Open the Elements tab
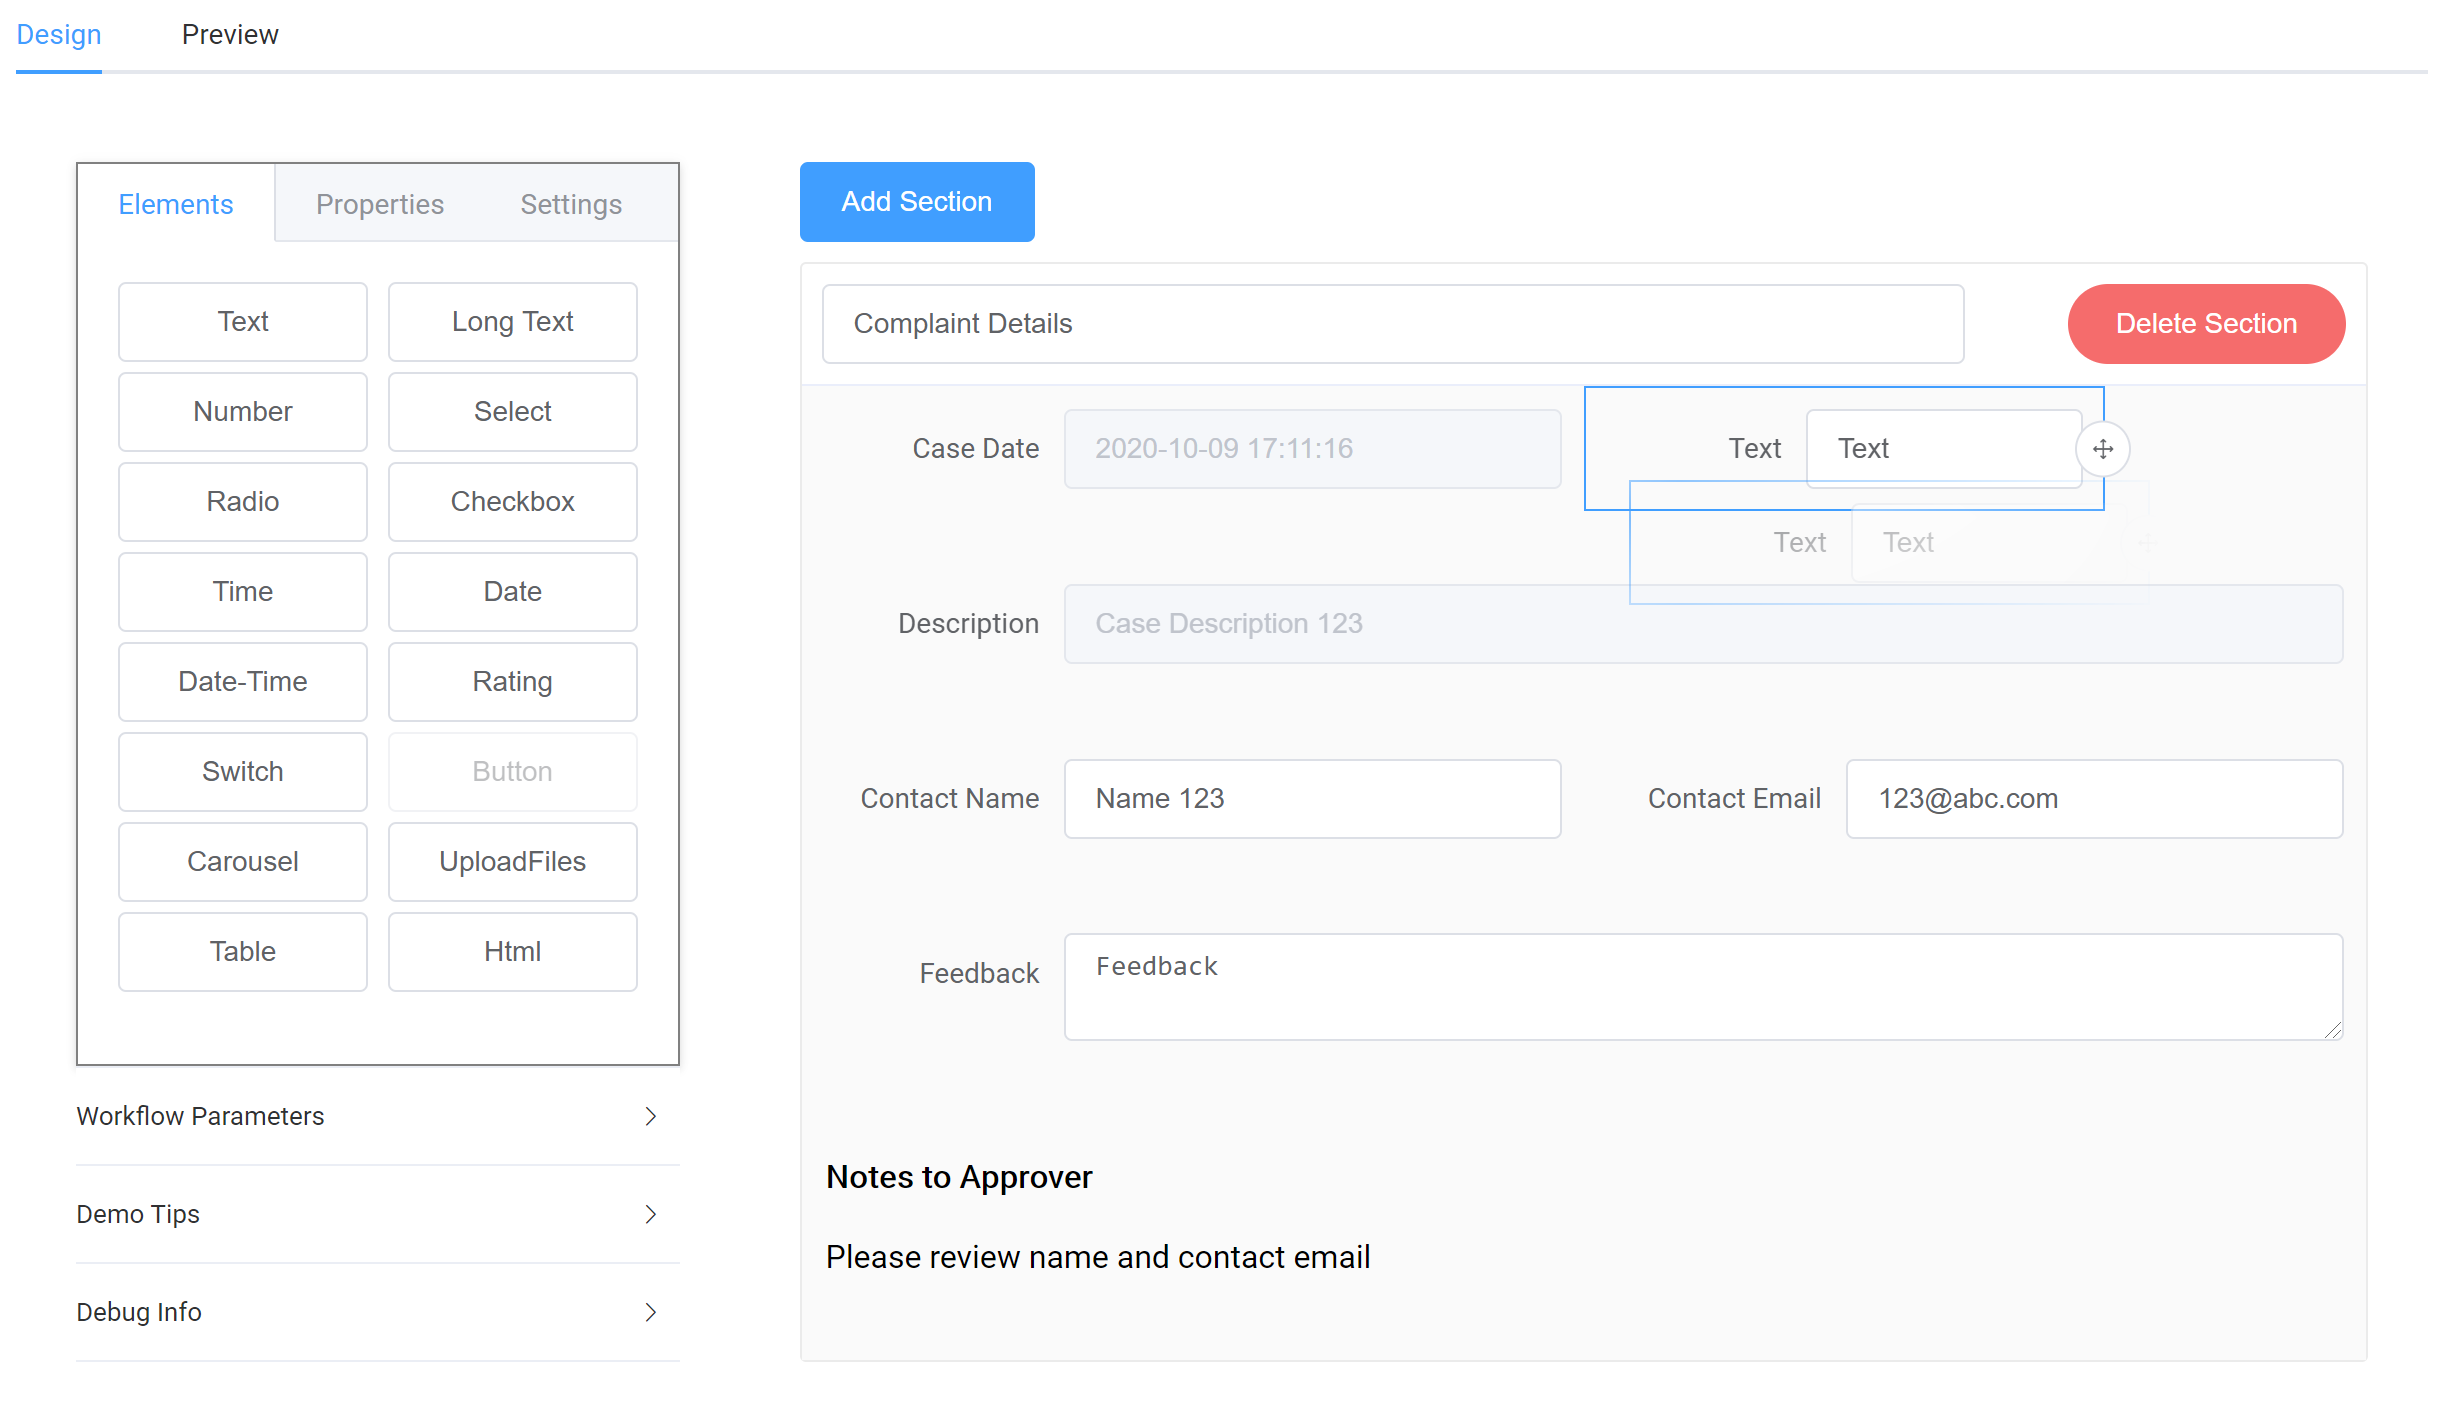The image size is (2444, 1403). [176, 204]
